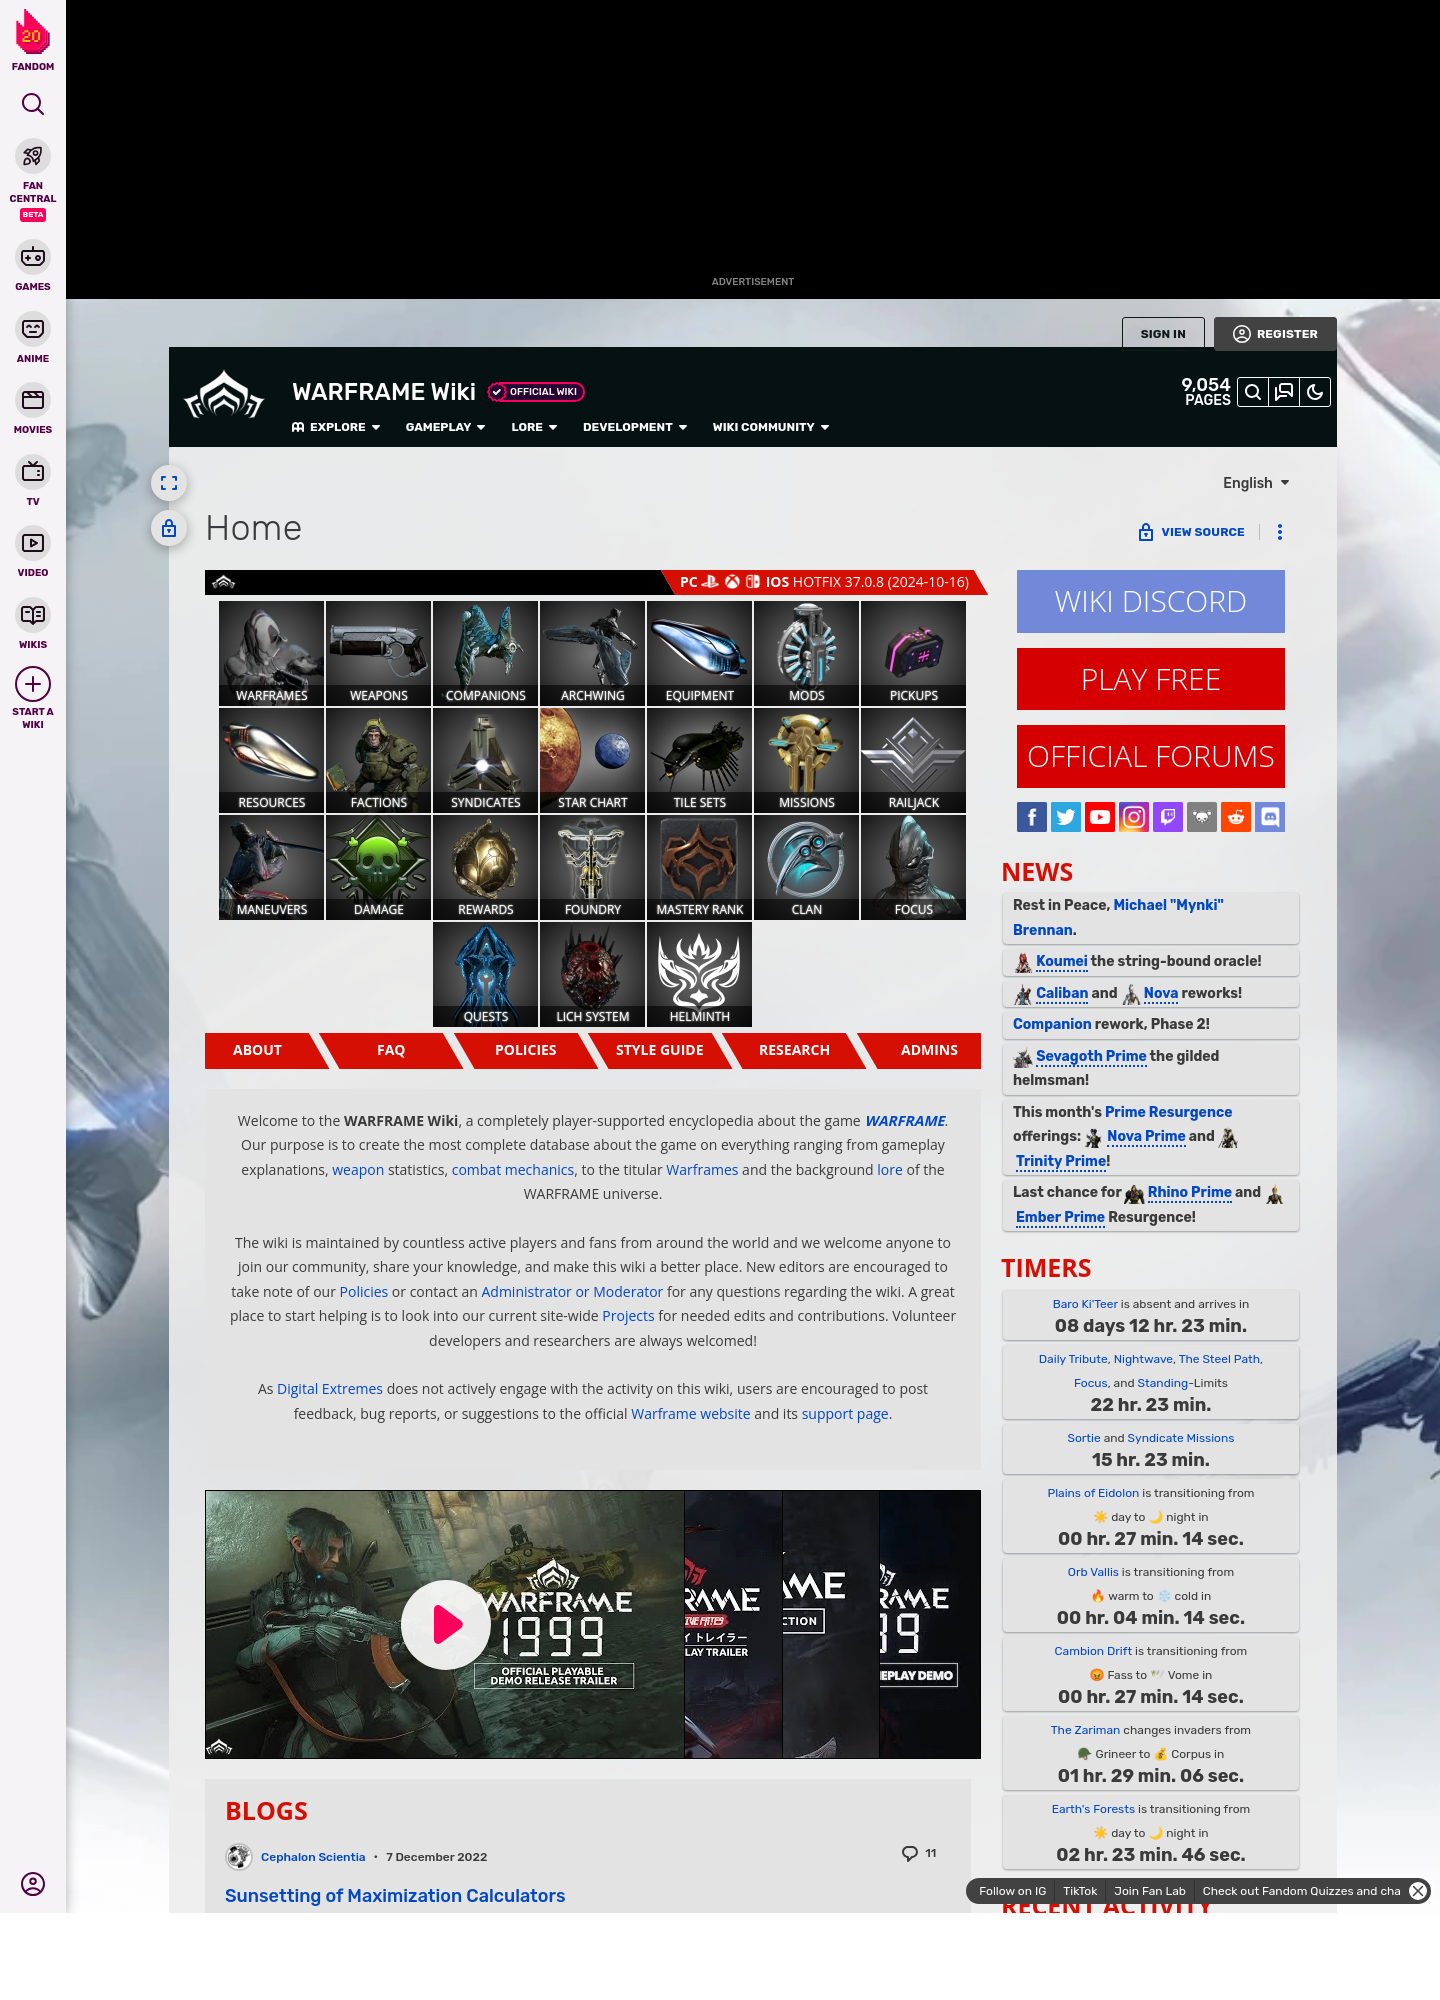Select the FAQ tab

[391, 1050]
